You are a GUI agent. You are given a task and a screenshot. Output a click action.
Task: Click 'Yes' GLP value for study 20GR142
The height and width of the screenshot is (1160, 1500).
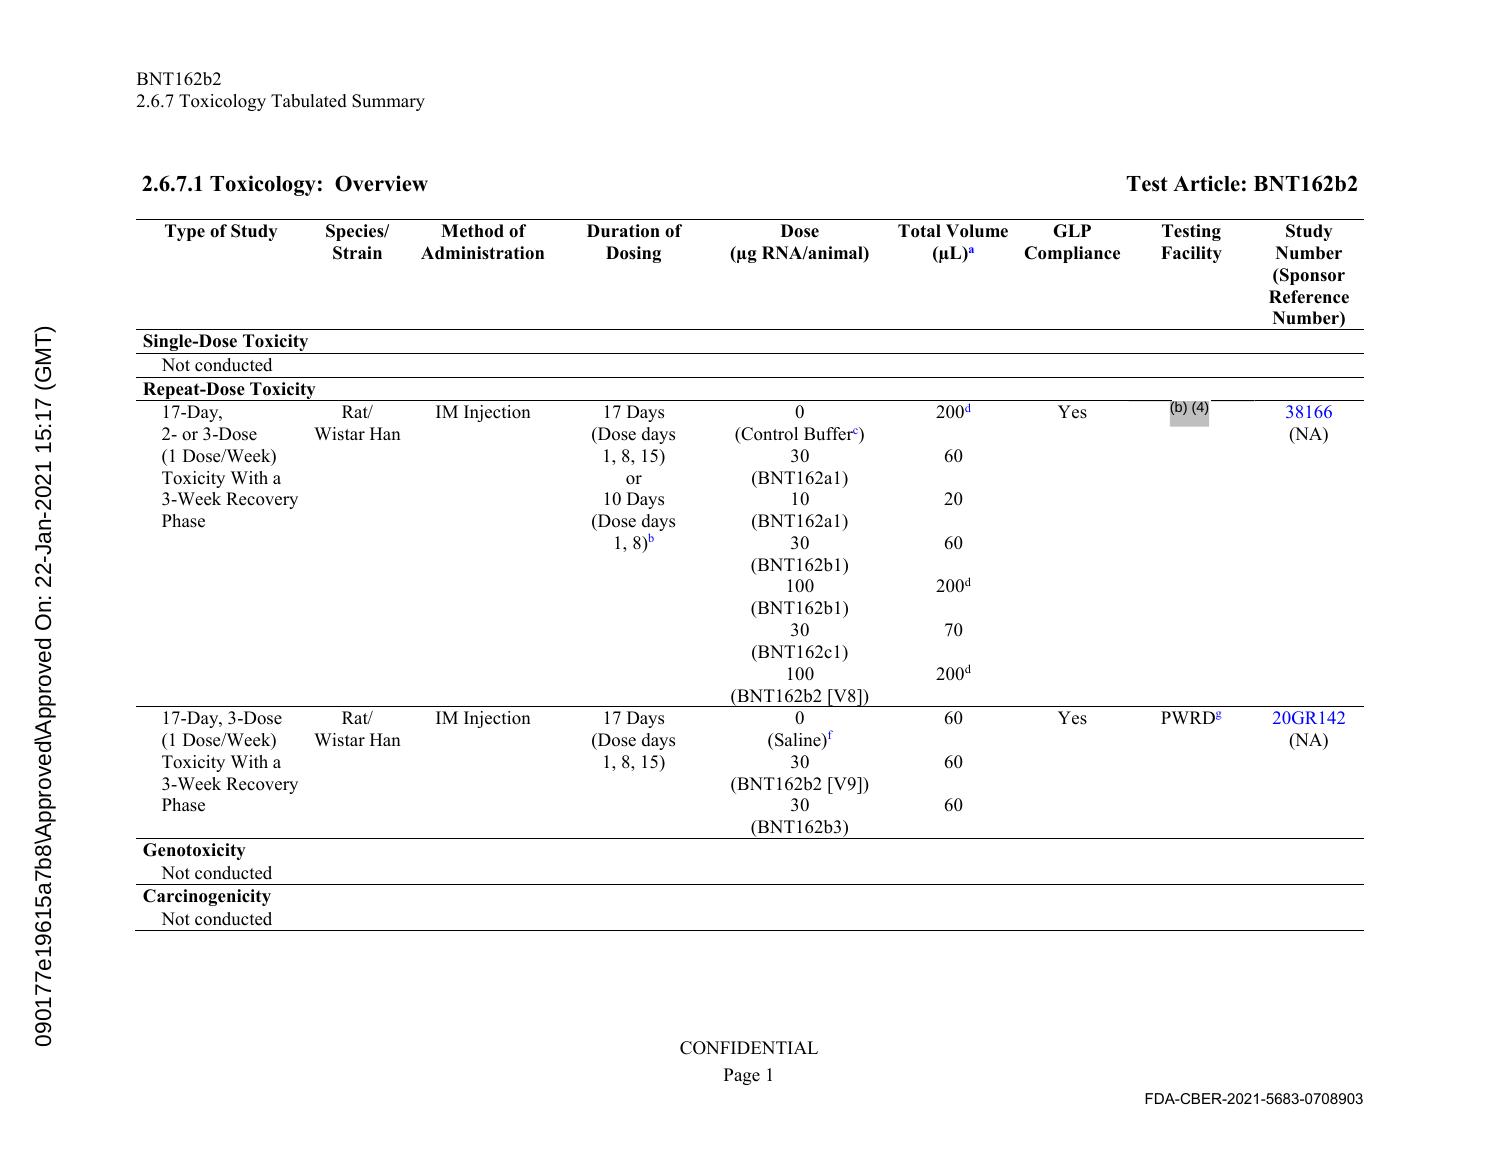(1072, 718)
